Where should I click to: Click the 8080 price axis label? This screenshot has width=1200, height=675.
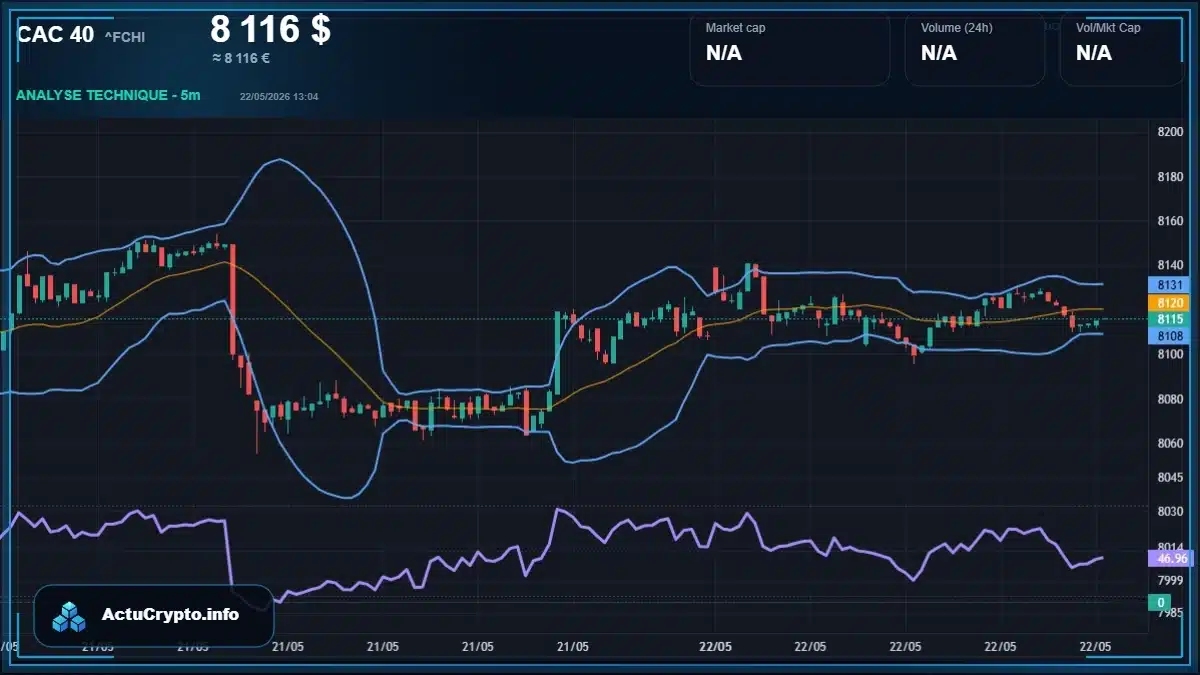pyautogui.click(x=1170, y=399)
